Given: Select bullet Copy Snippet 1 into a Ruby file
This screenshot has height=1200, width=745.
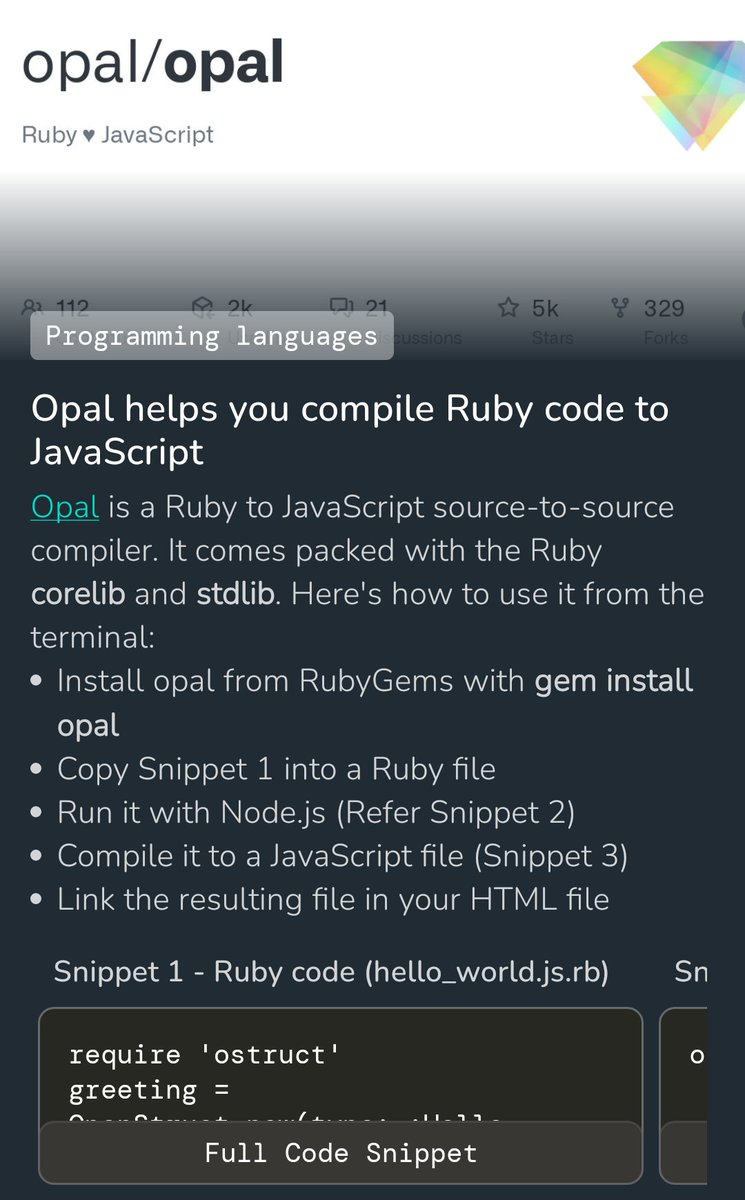Looking at the screenshot, I should coord(276,769).
